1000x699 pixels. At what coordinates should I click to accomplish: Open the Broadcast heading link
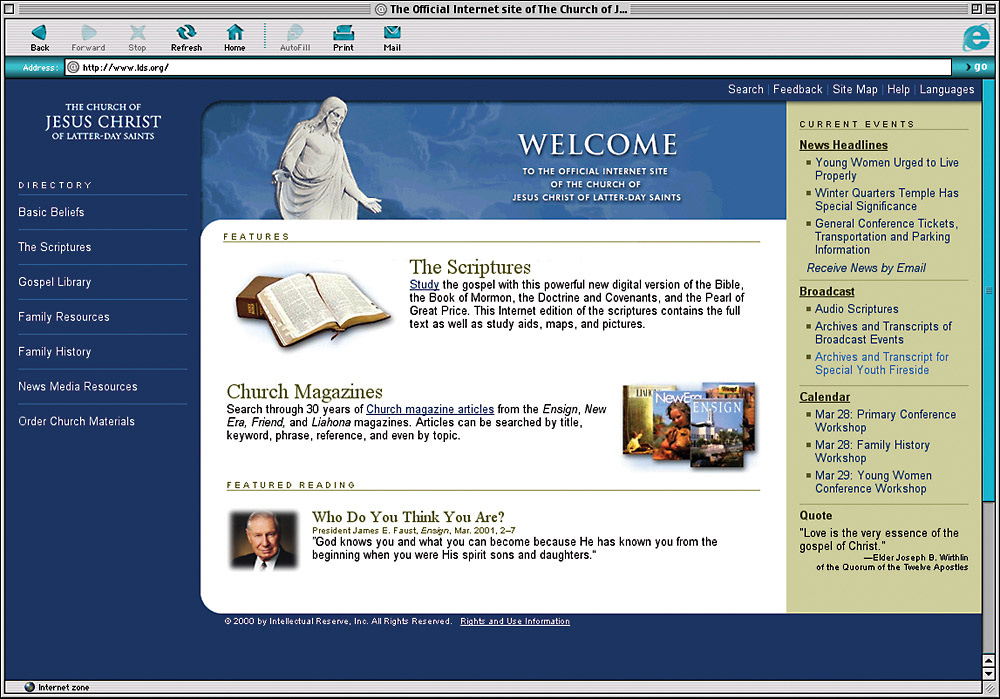(x=827, y=291)
